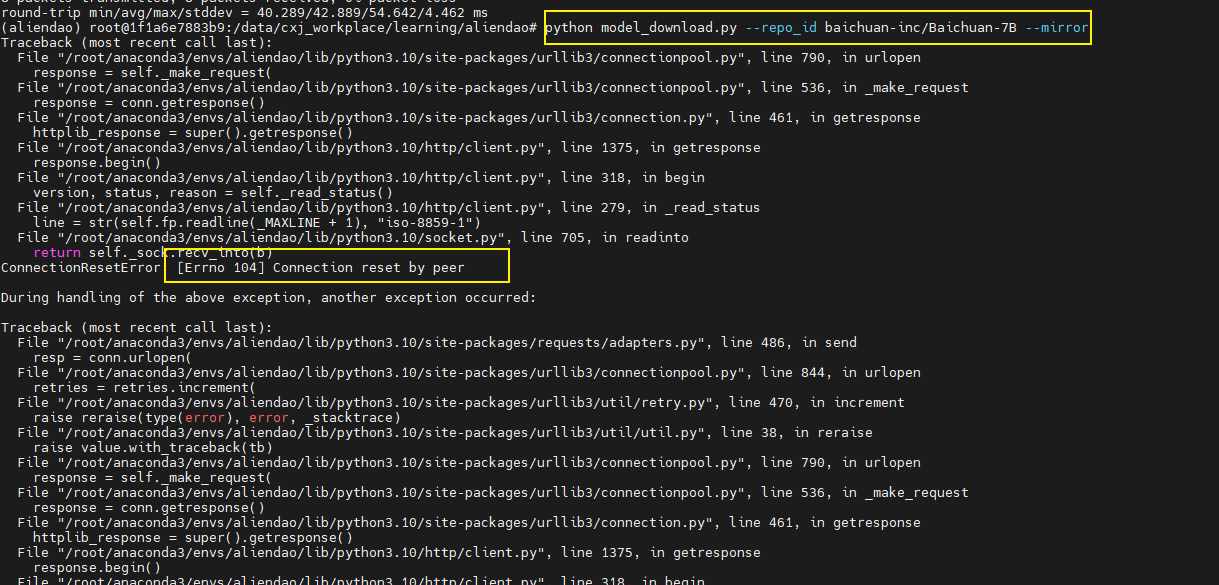The width and height of the screenshot is (1219, 585).
Task: Click the --mirror flag at line end
Action: click(x=1056, y=27)
